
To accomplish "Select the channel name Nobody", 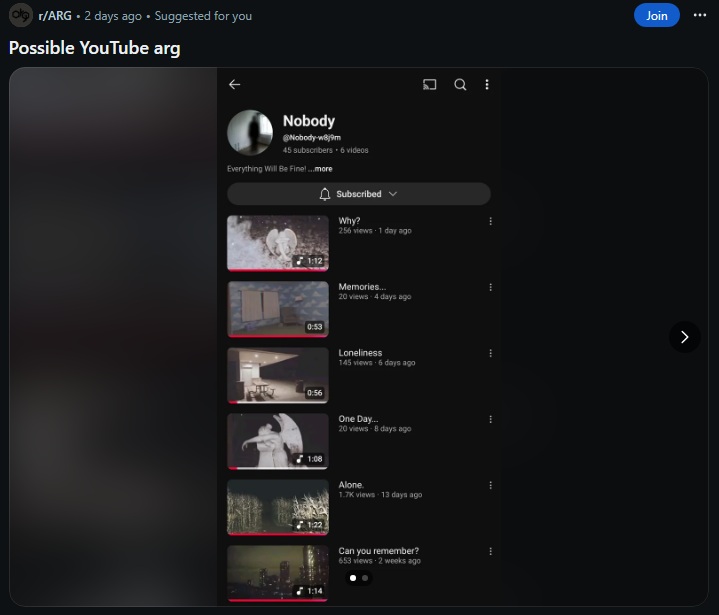I will coord(309,121).
